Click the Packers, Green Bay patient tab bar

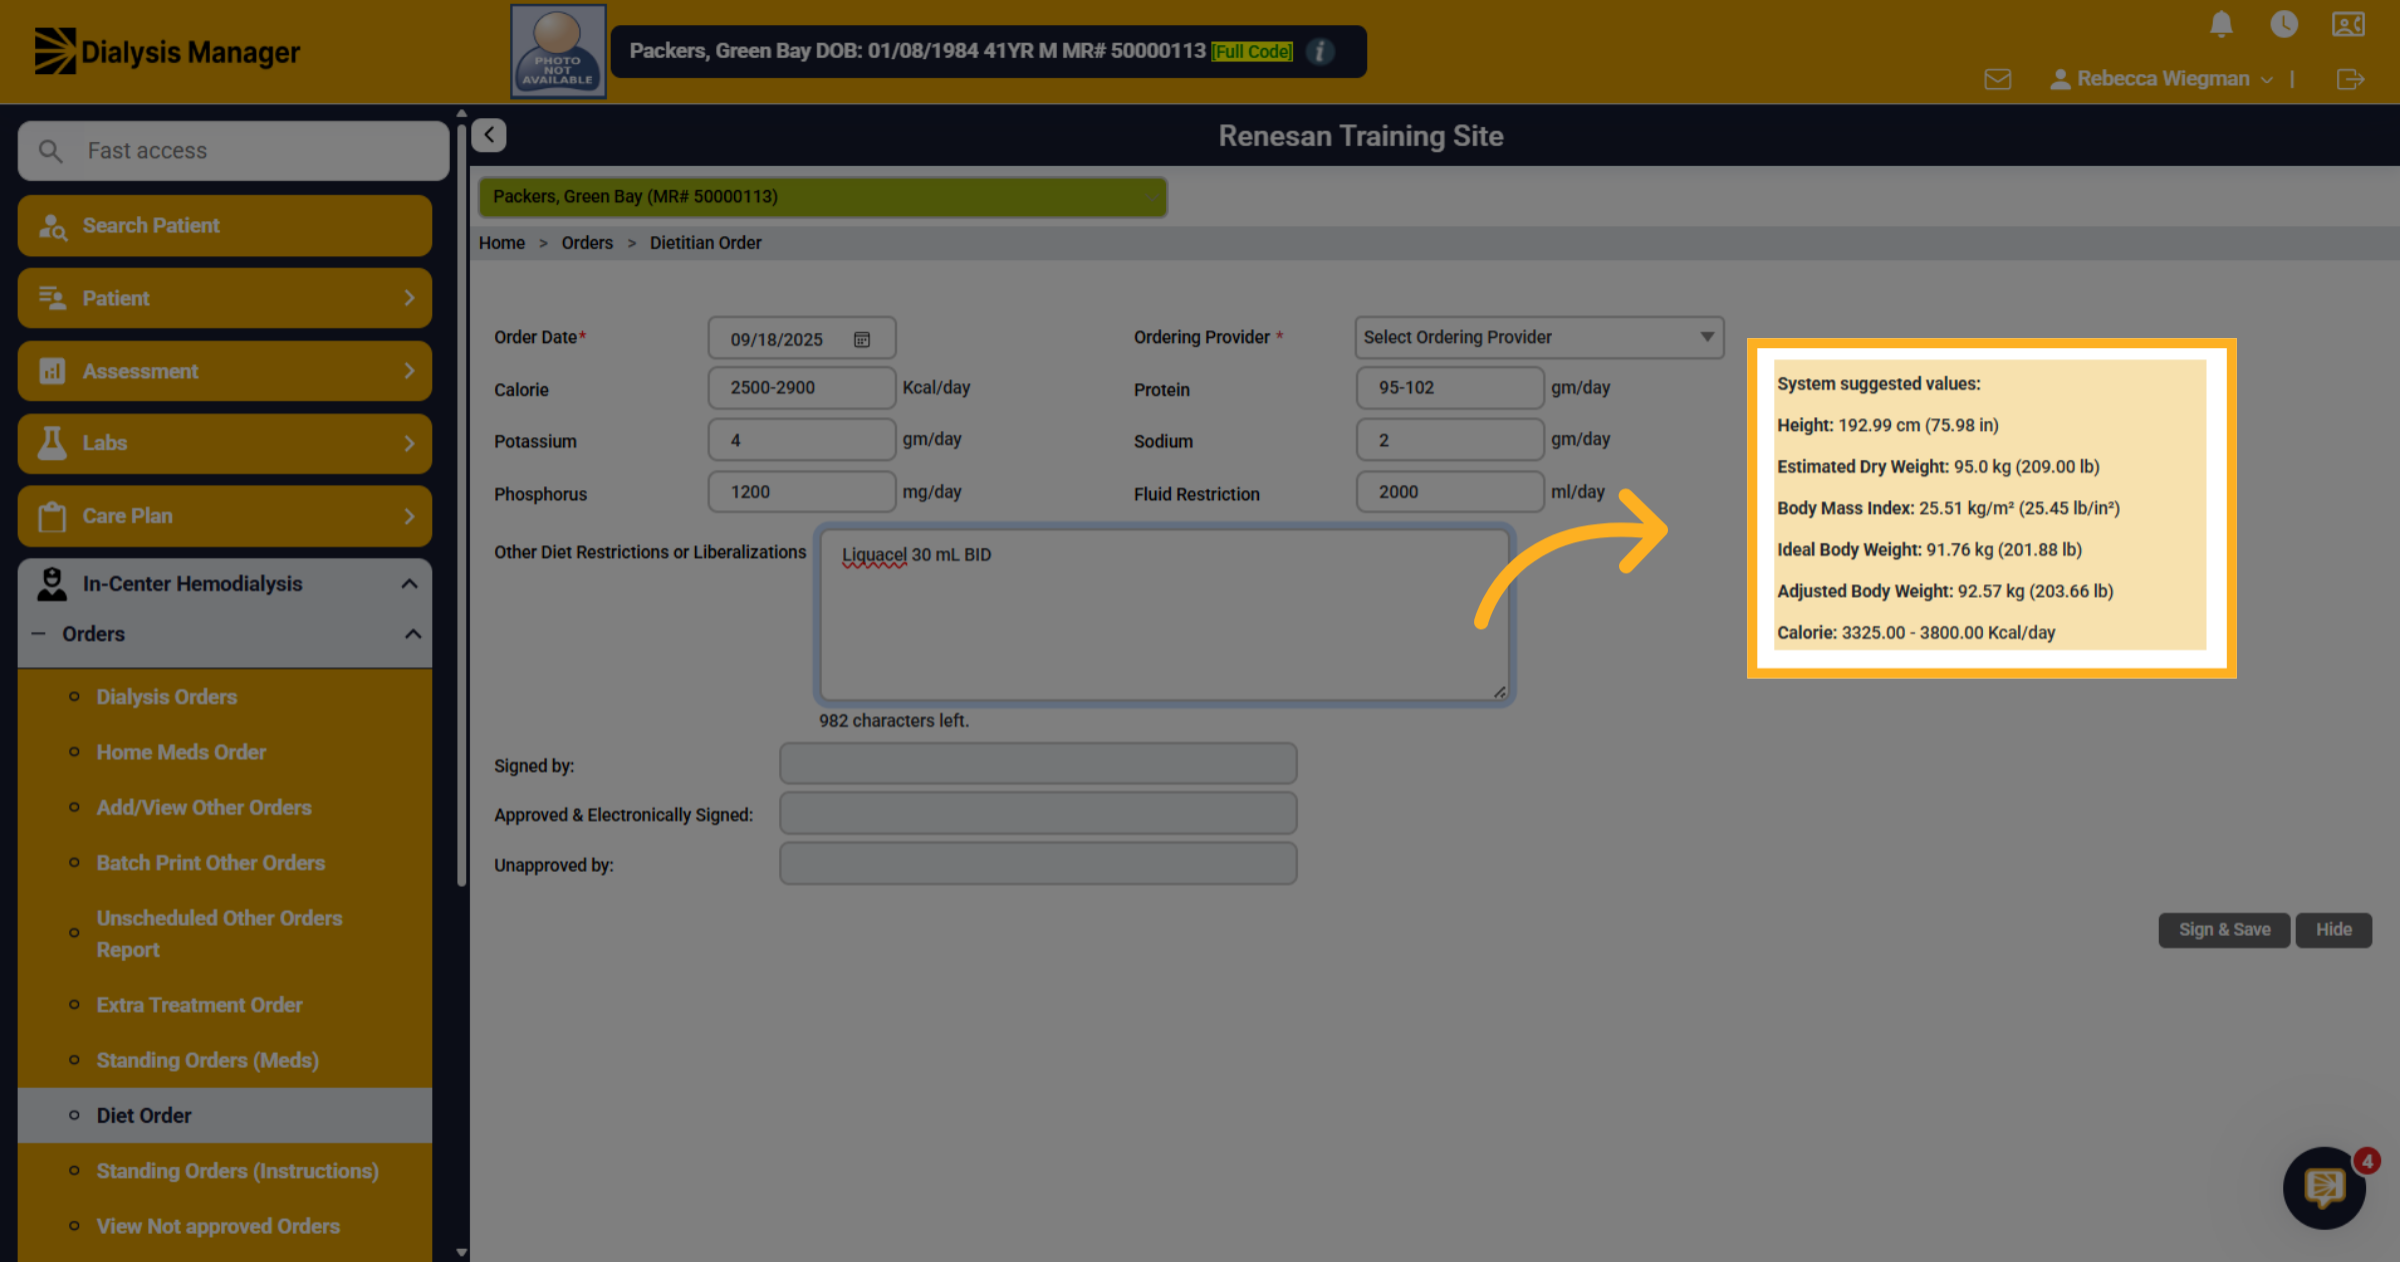[x=822, y=197]
